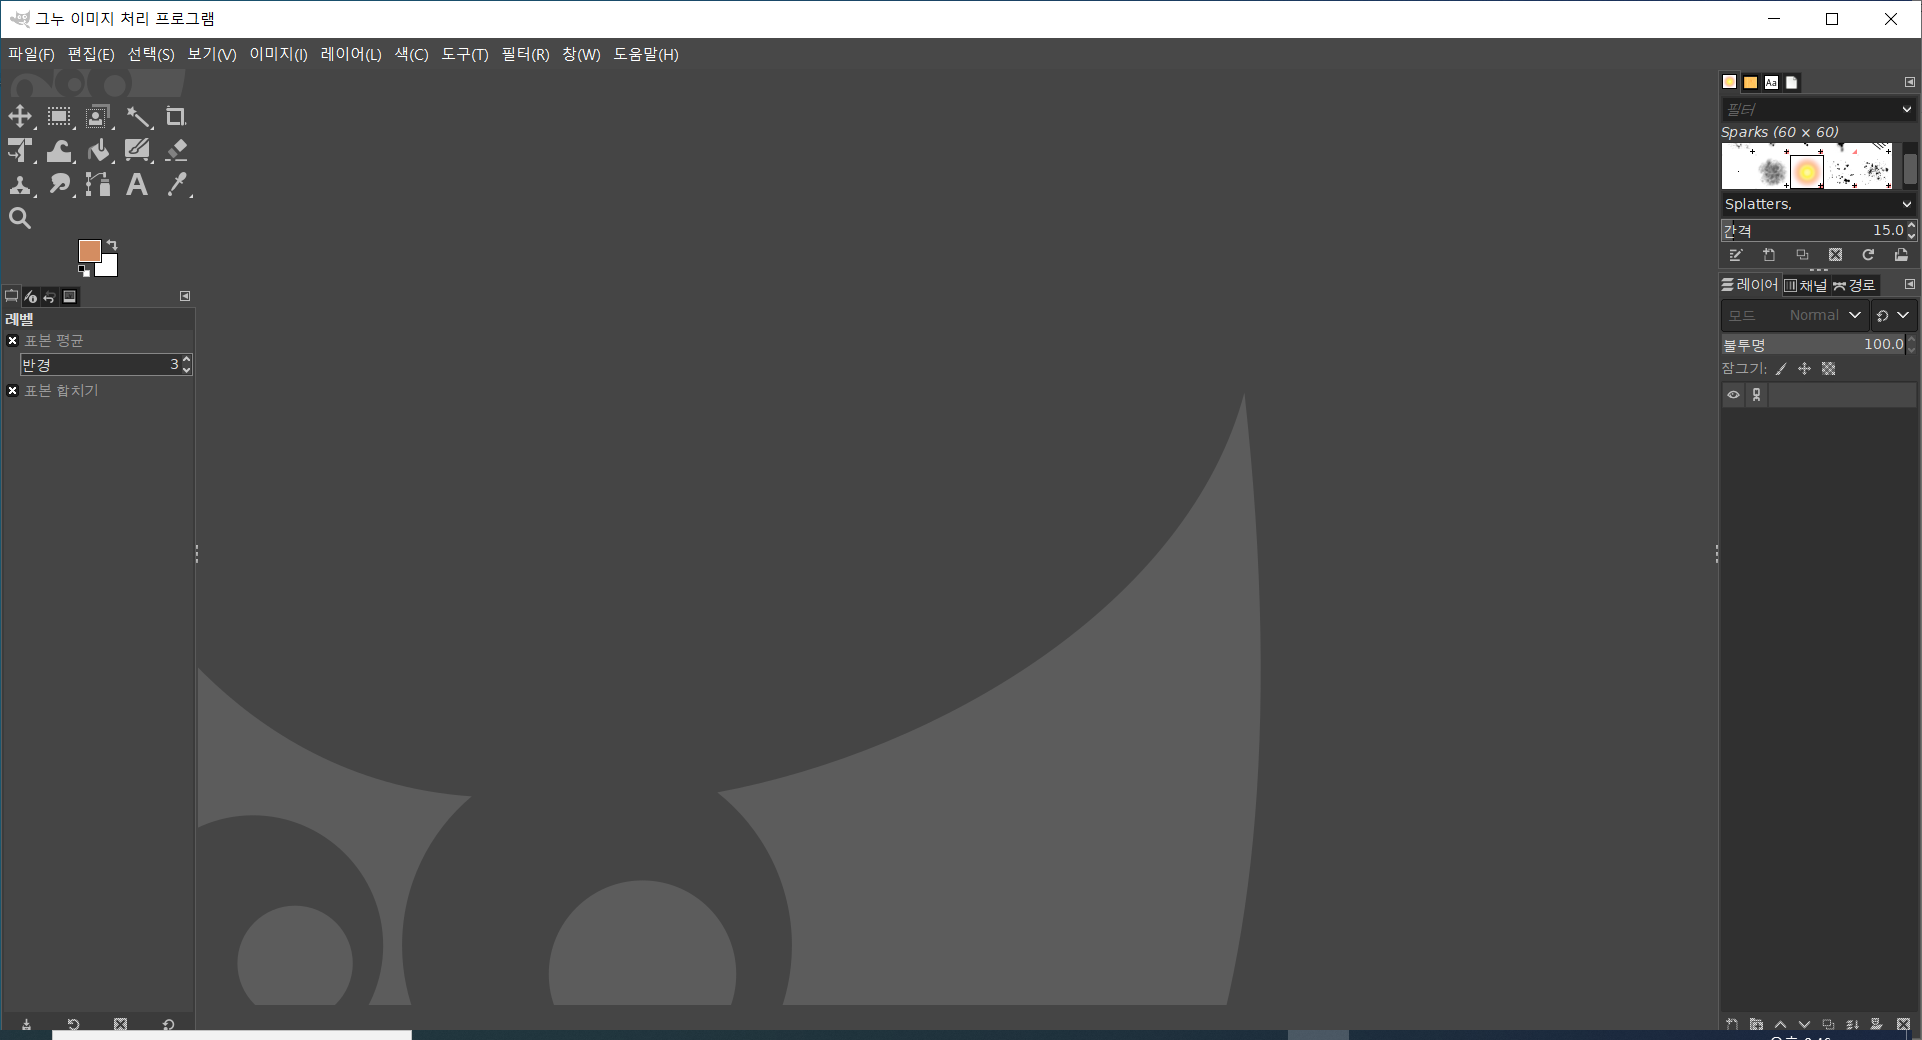
Task: Select the Paths tool
Action: 98,185
